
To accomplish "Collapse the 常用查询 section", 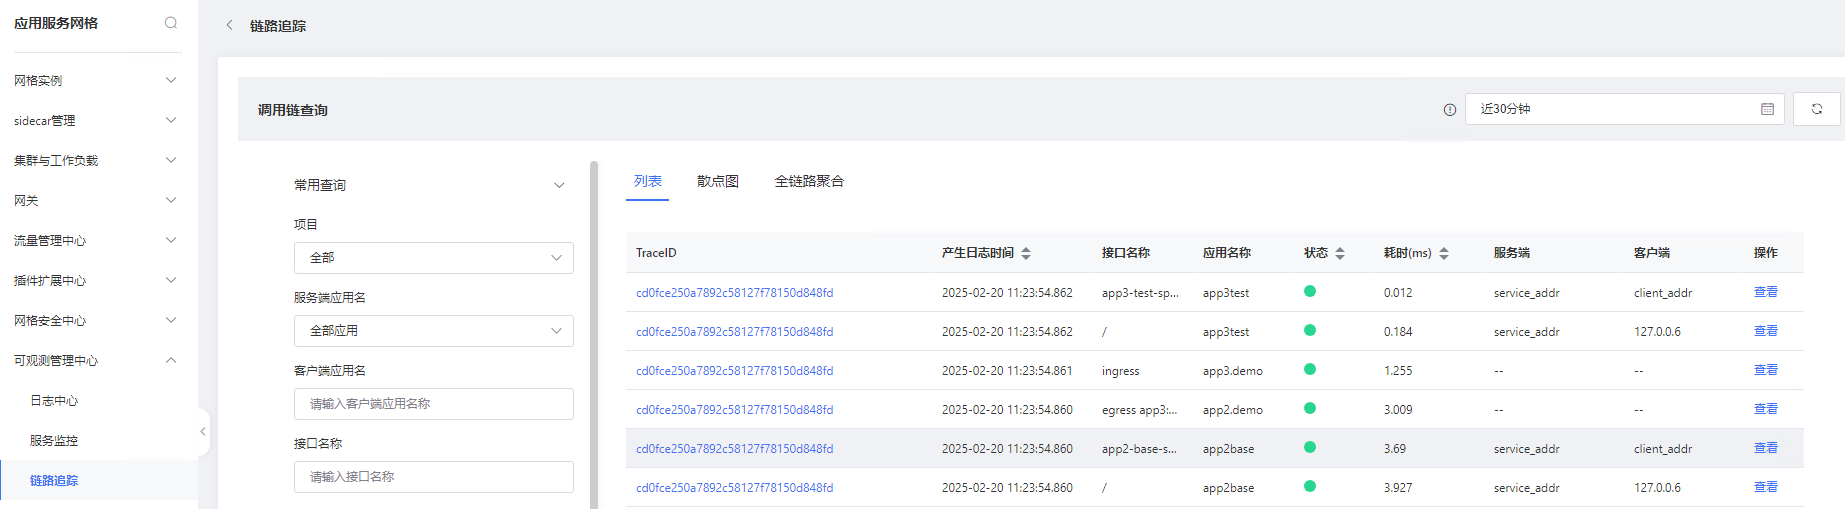I will click(x=559, y=185).
